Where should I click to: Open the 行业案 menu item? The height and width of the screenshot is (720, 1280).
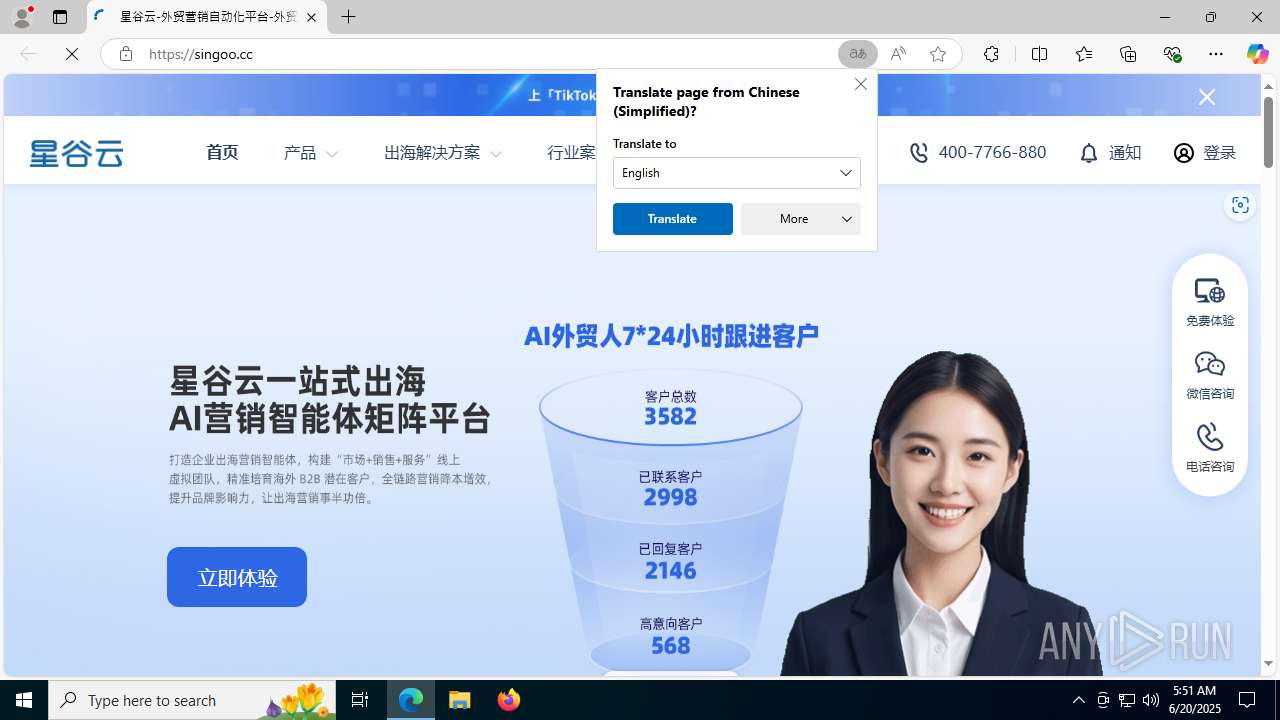571,153
